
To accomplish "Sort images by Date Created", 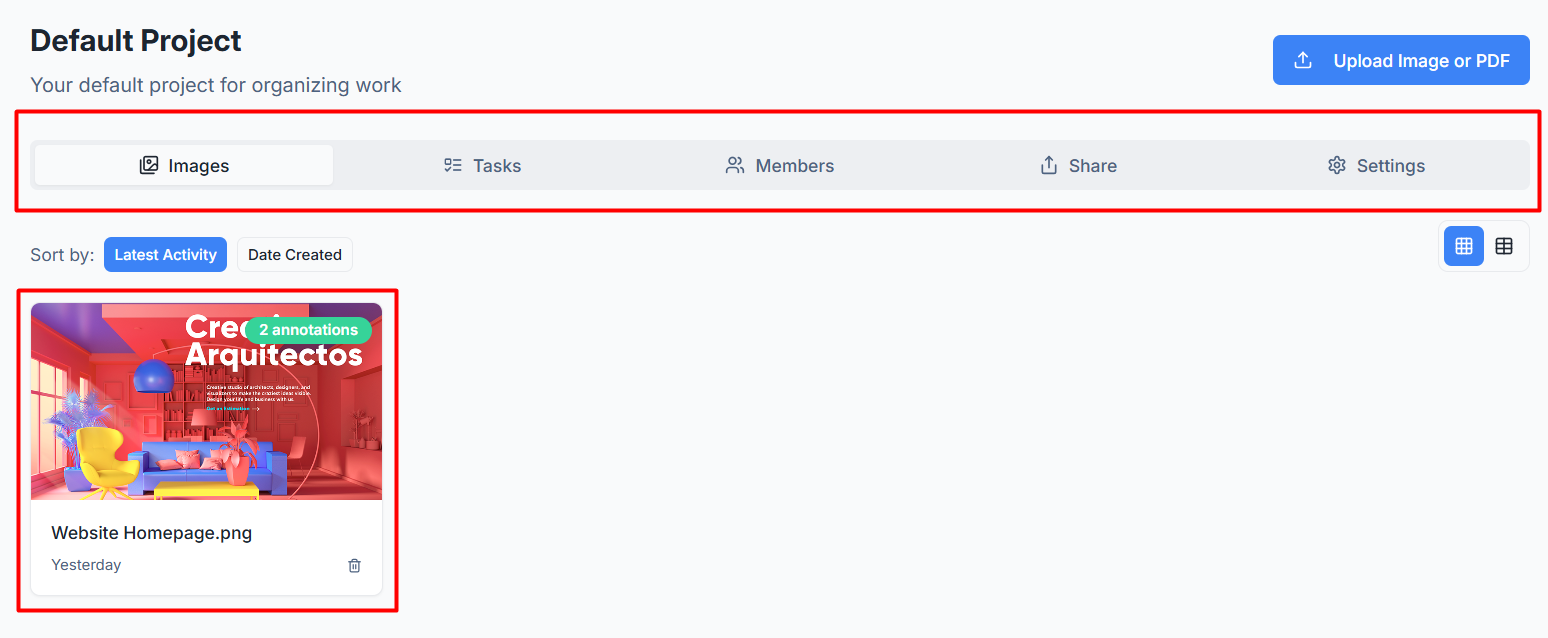I will (295, 254).
